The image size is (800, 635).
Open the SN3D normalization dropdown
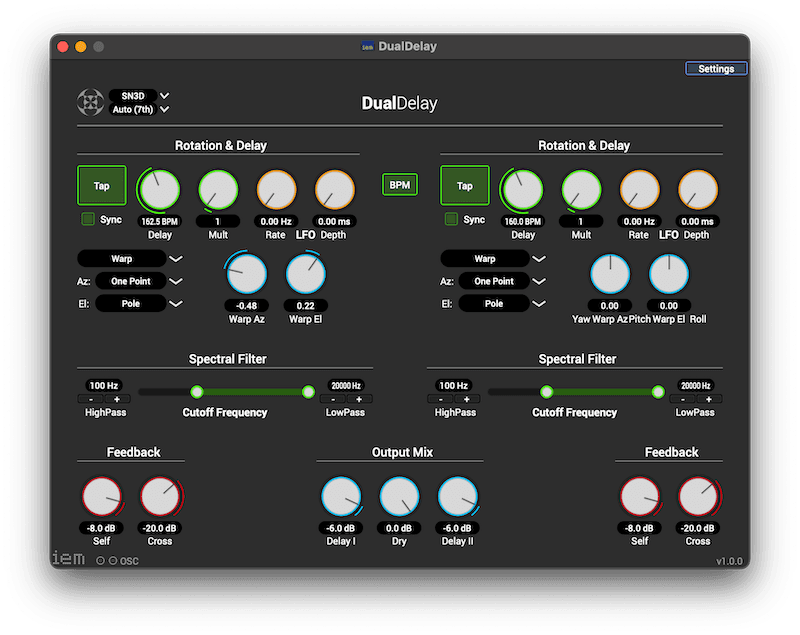coord(139,95)
